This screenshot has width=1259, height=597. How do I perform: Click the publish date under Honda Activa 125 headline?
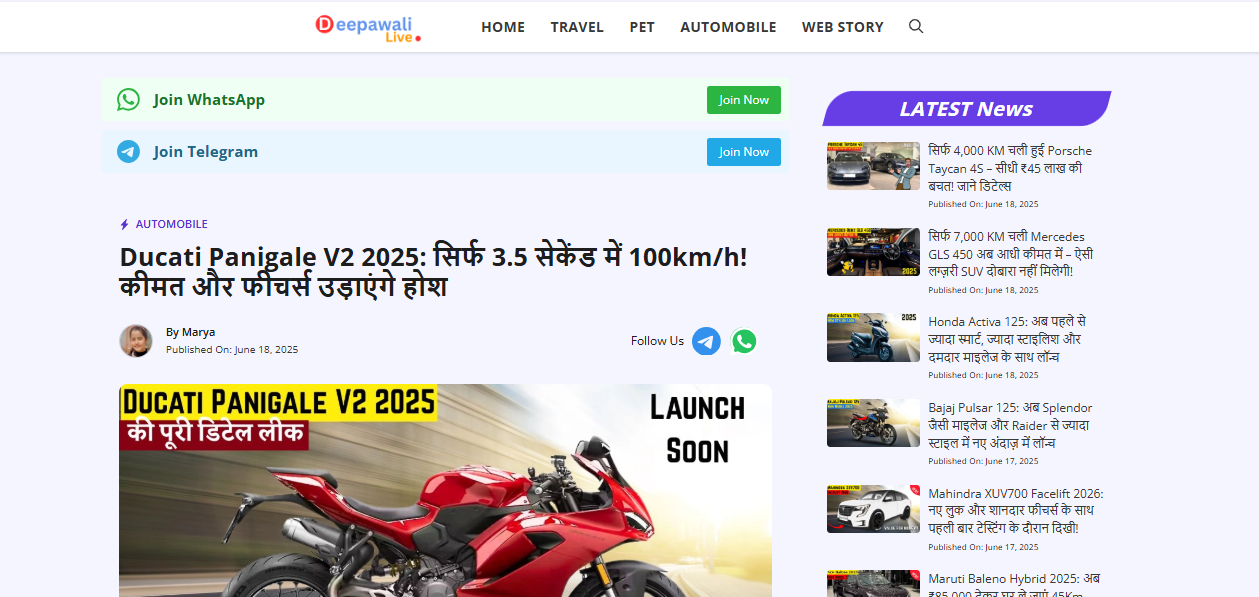coord(983,375)
